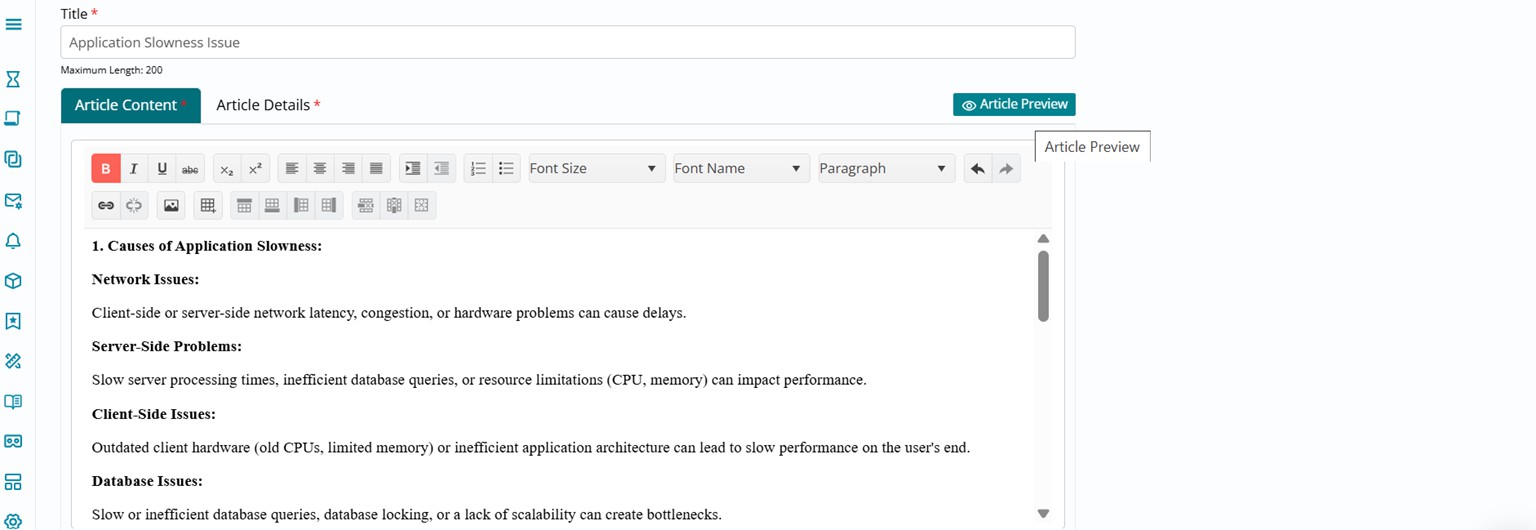
Task: Insert numbered list
Action: coord(478,168)
